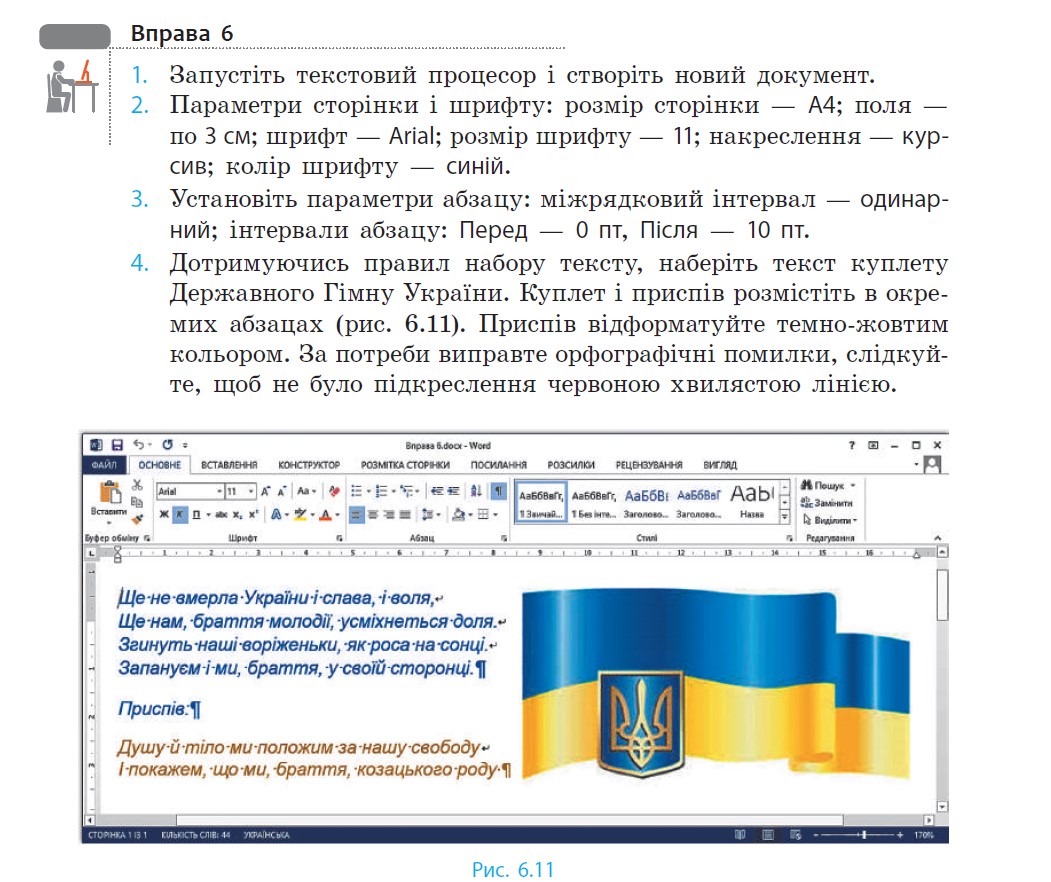Open the font color dropdown arrow
1051x882 pixels.
(x=337, y=515)
